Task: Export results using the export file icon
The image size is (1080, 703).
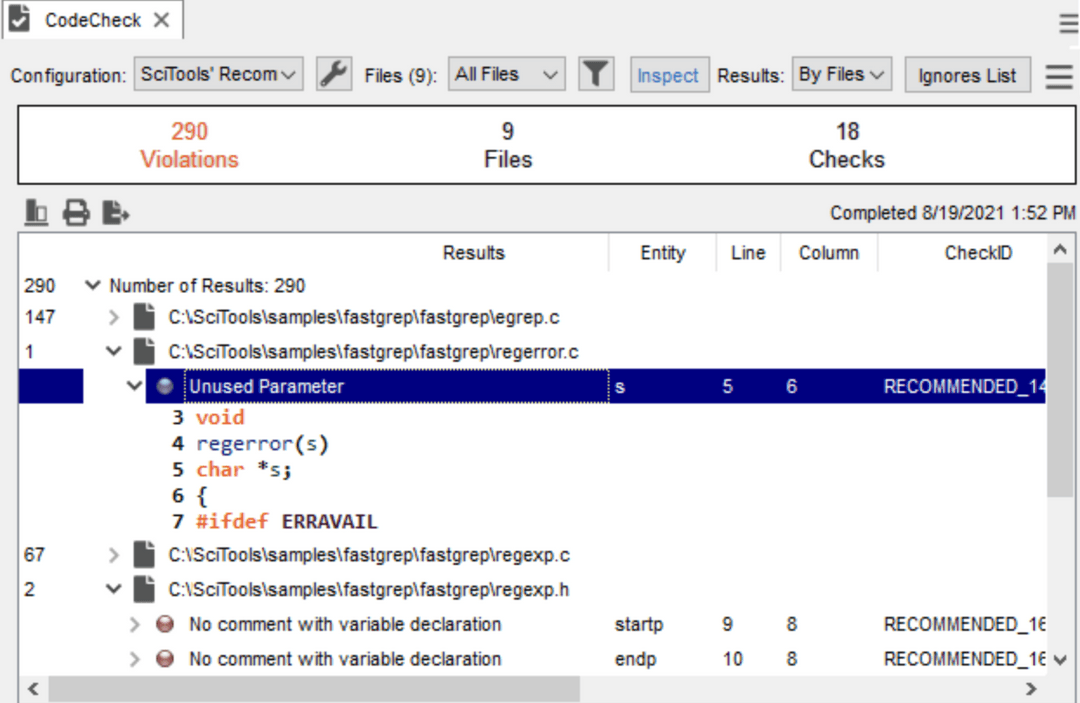Action: (x=115, y=213)
